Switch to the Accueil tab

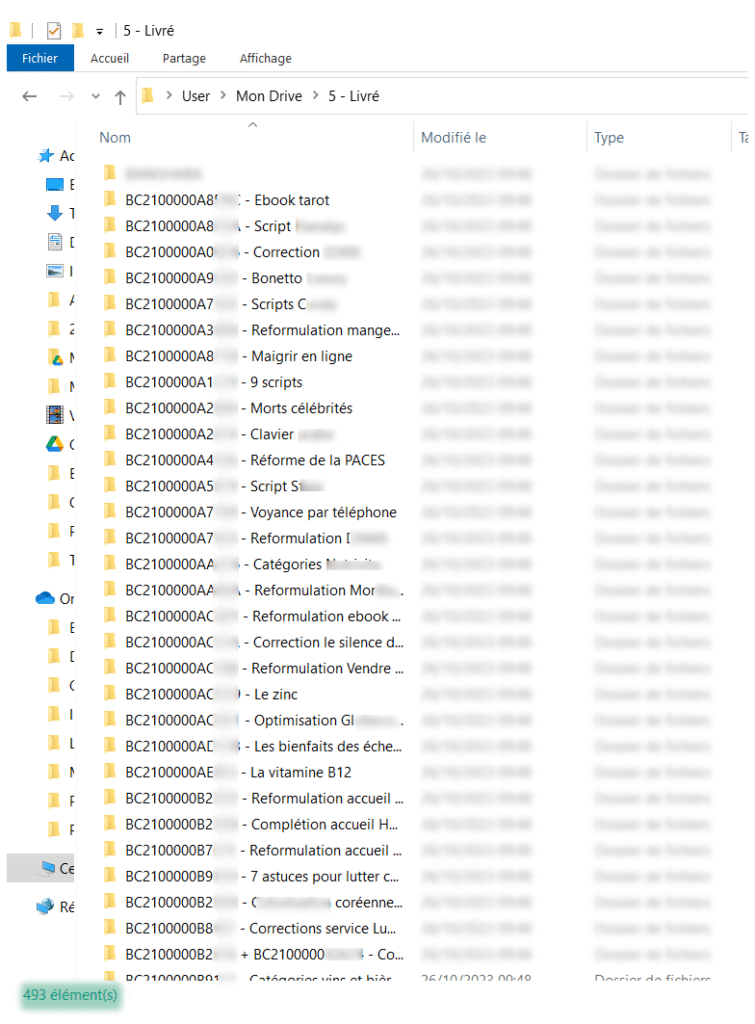[109, 59]
